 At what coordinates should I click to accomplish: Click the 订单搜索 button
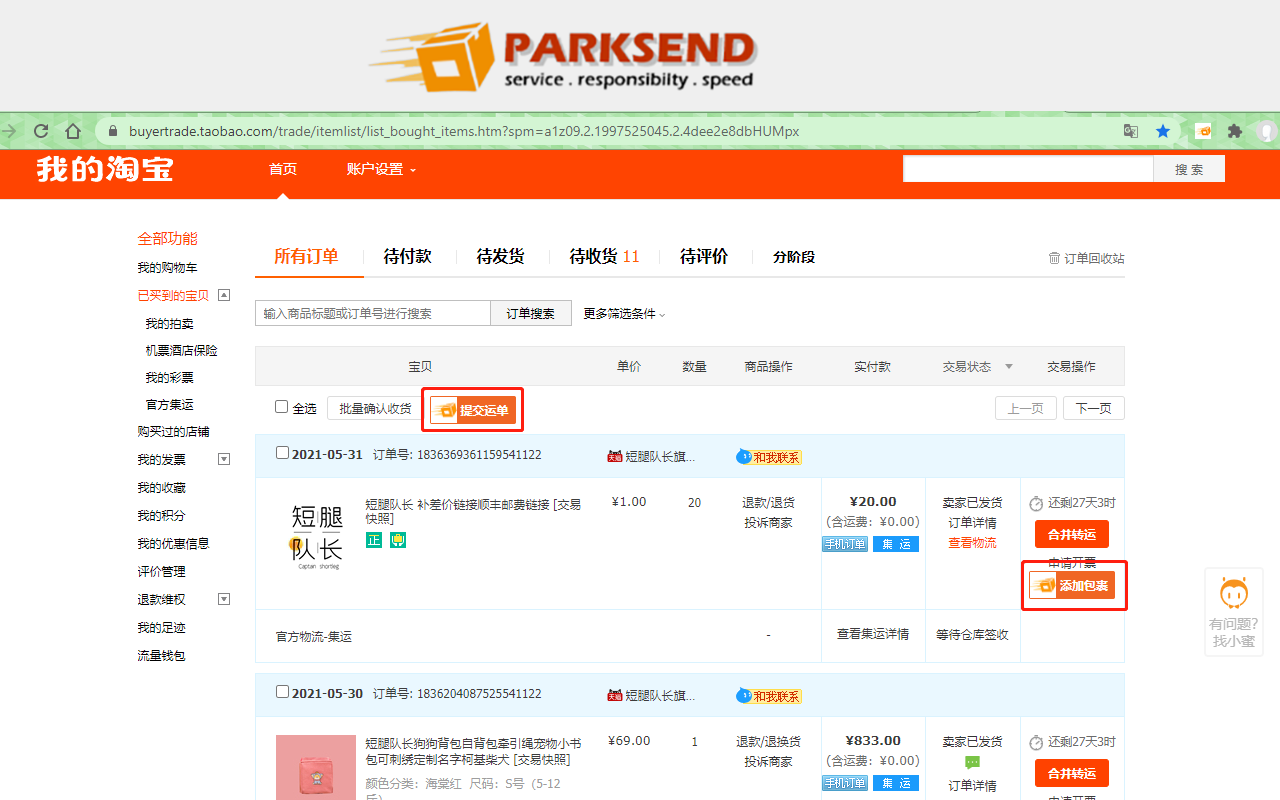[530, 313]
